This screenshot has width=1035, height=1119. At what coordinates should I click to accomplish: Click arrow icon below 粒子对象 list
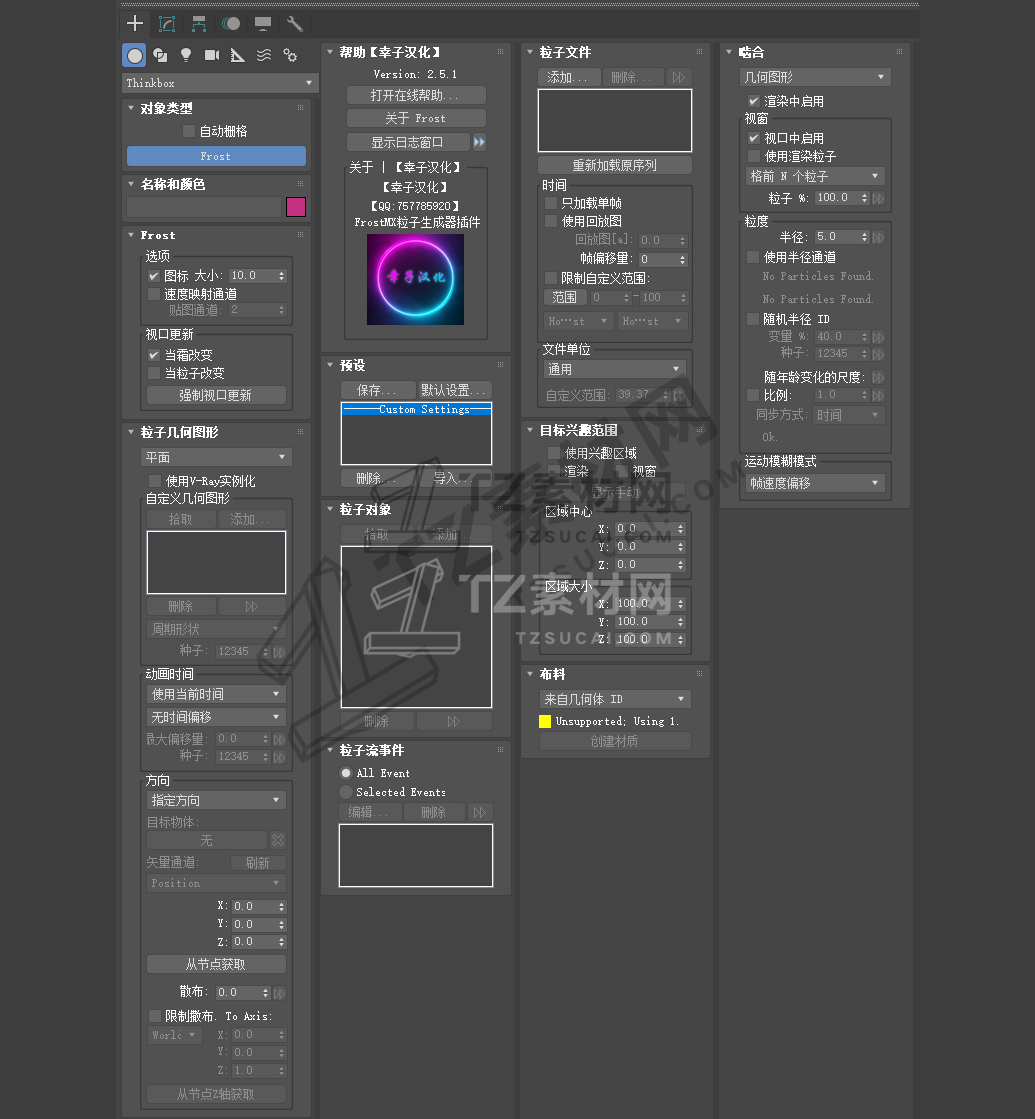[454, 721]
